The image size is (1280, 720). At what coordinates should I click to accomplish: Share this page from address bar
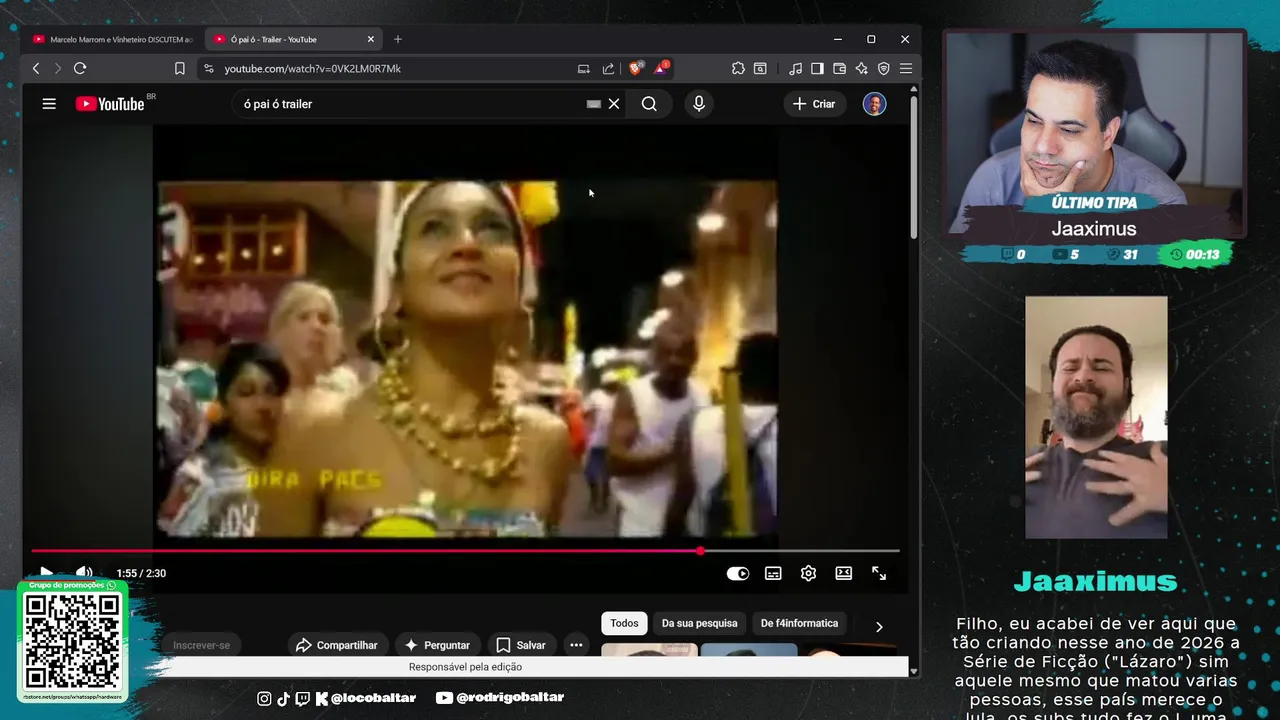click(x=608, y=68)
